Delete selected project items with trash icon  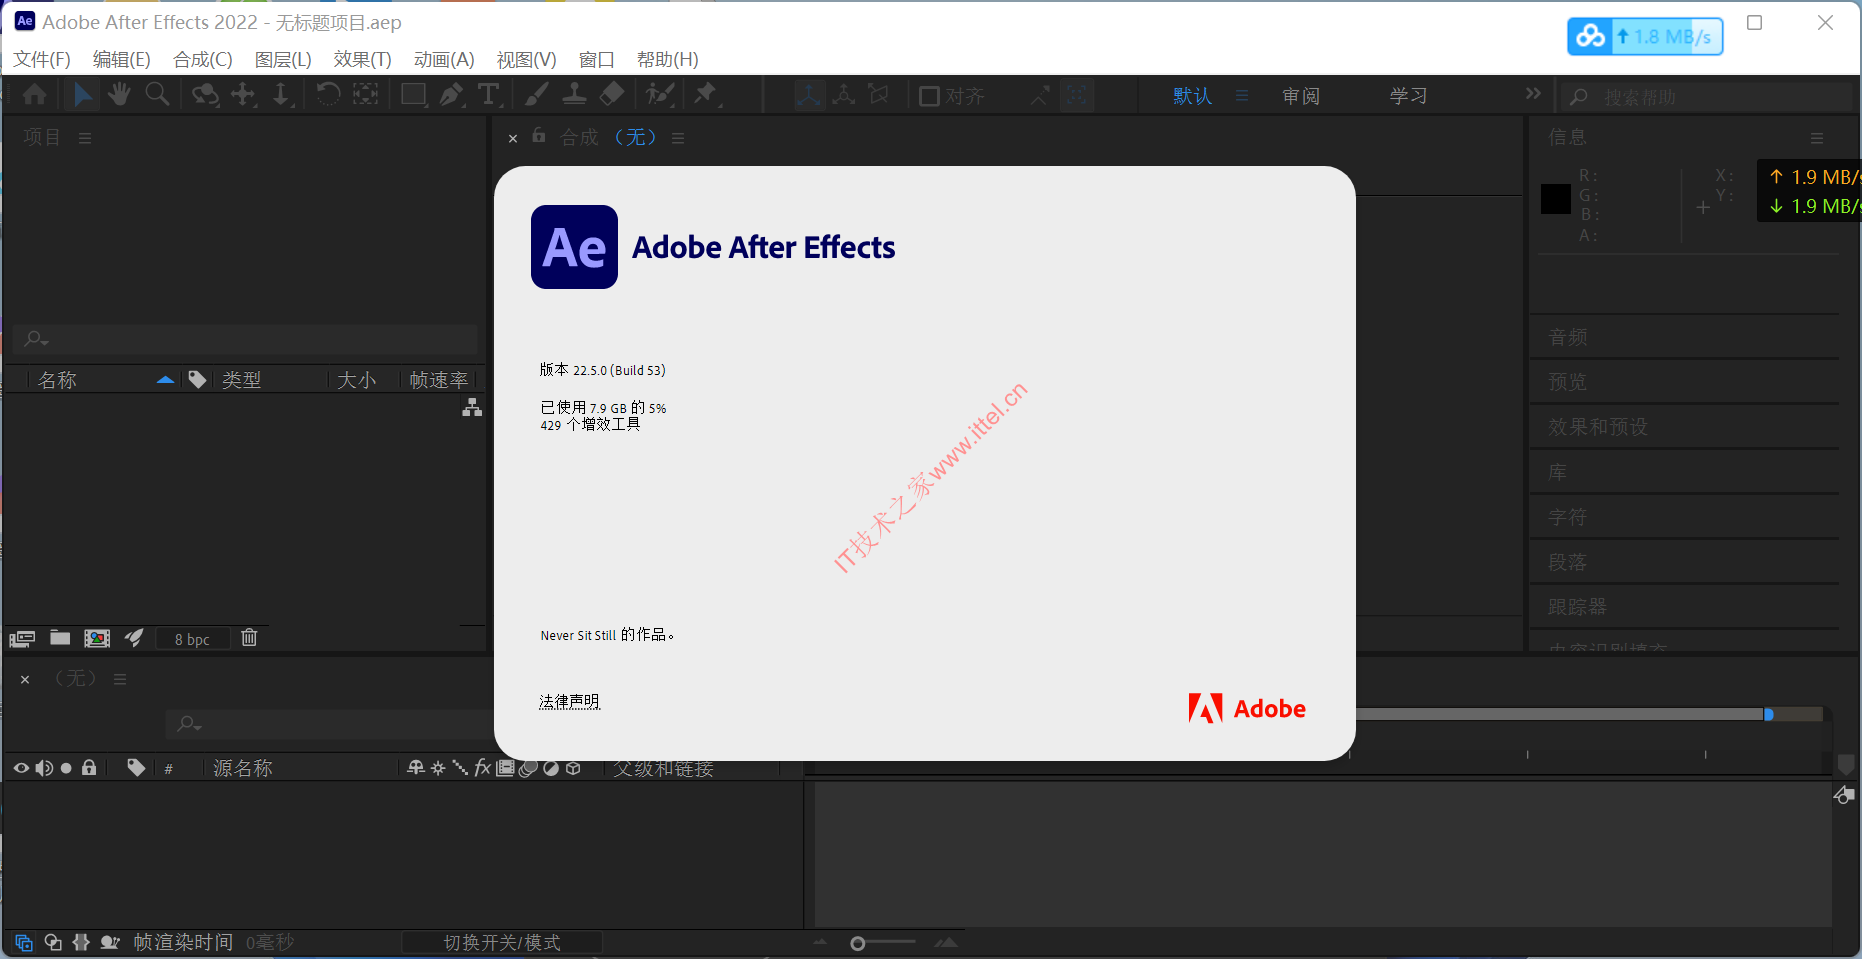click(250, 637)
